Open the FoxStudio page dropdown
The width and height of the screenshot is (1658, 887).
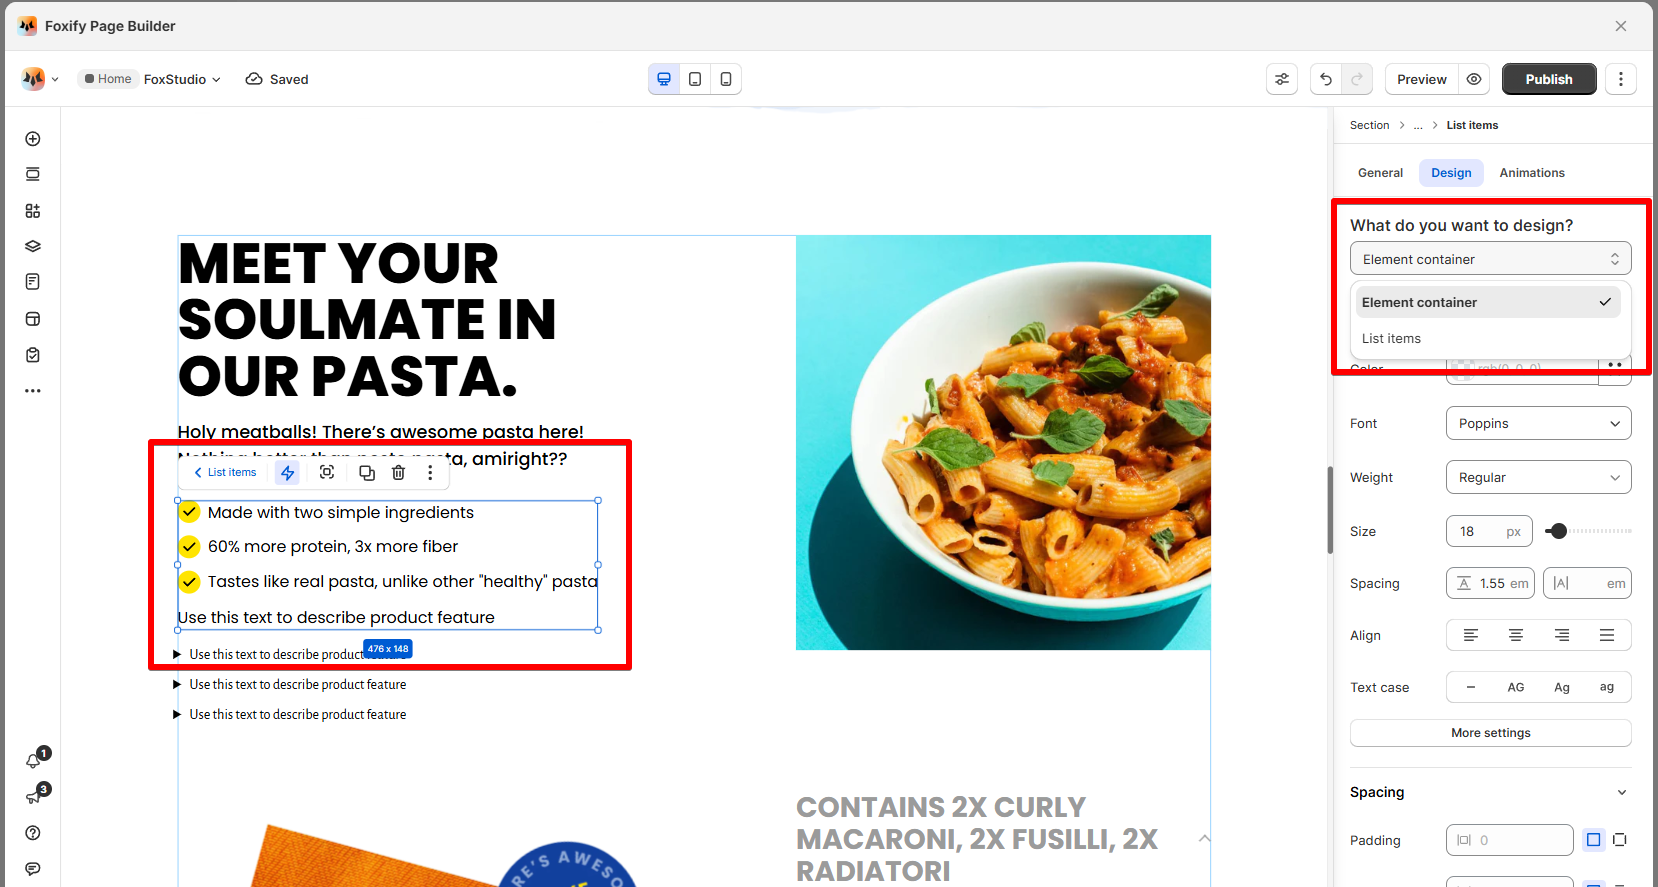(x=182, y=79)
